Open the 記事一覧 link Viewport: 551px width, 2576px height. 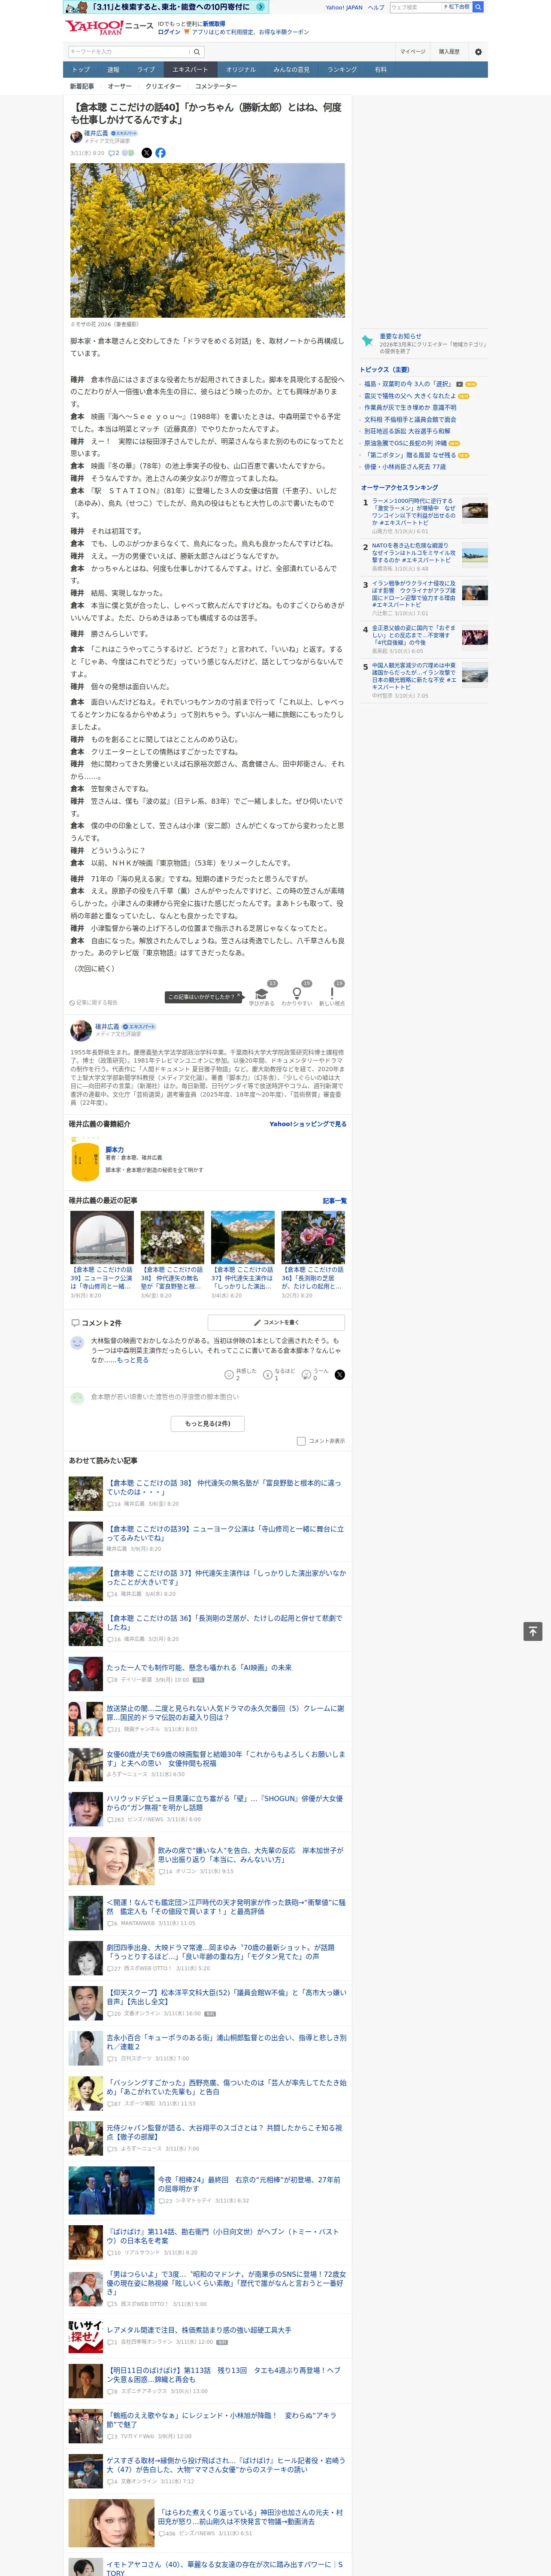(x=335, y=1200)
